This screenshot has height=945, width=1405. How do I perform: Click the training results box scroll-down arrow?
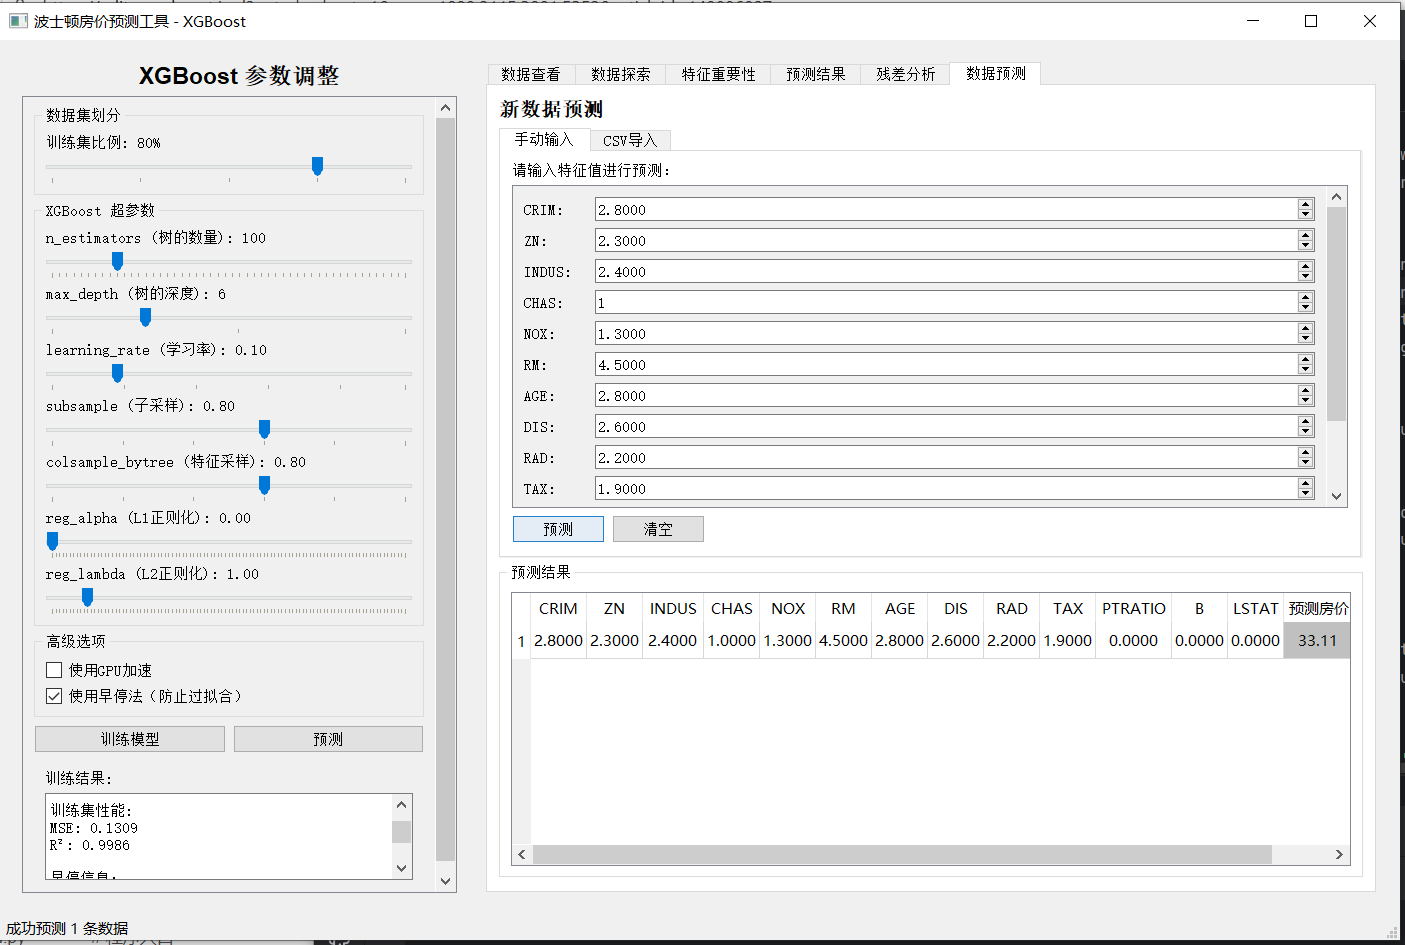click(401, 869)
